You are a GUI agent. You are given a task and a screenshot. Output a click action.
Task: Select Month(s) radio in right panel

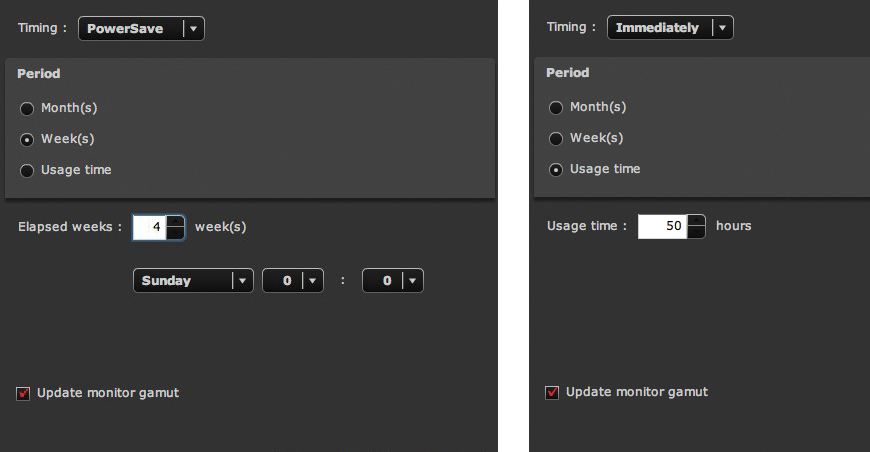(x=556, y=108)
